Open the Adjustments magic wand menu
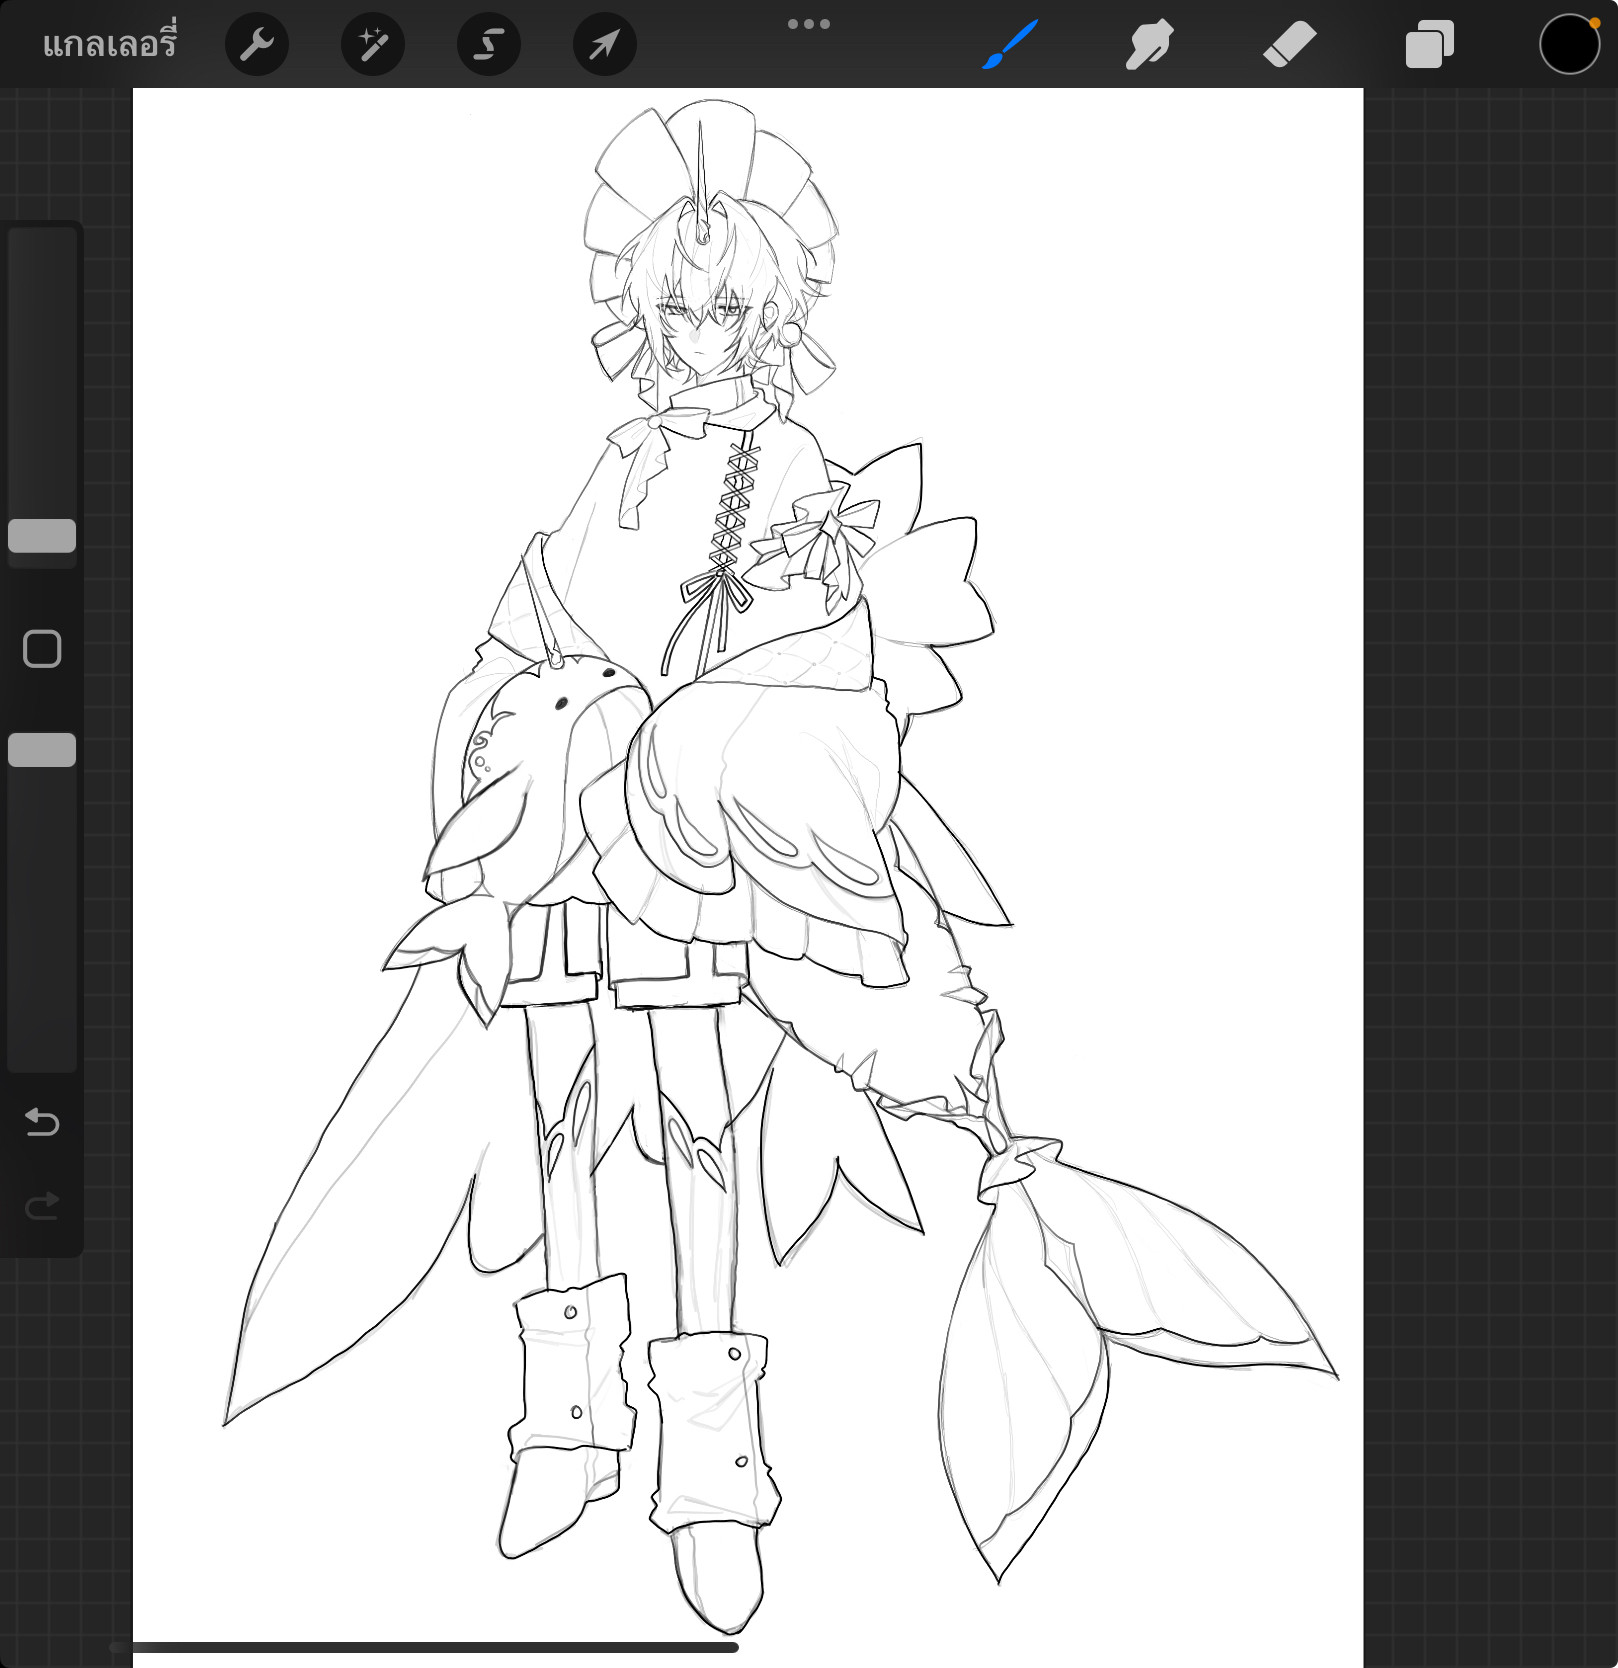1618x1668 pixels. click(373, 44)
